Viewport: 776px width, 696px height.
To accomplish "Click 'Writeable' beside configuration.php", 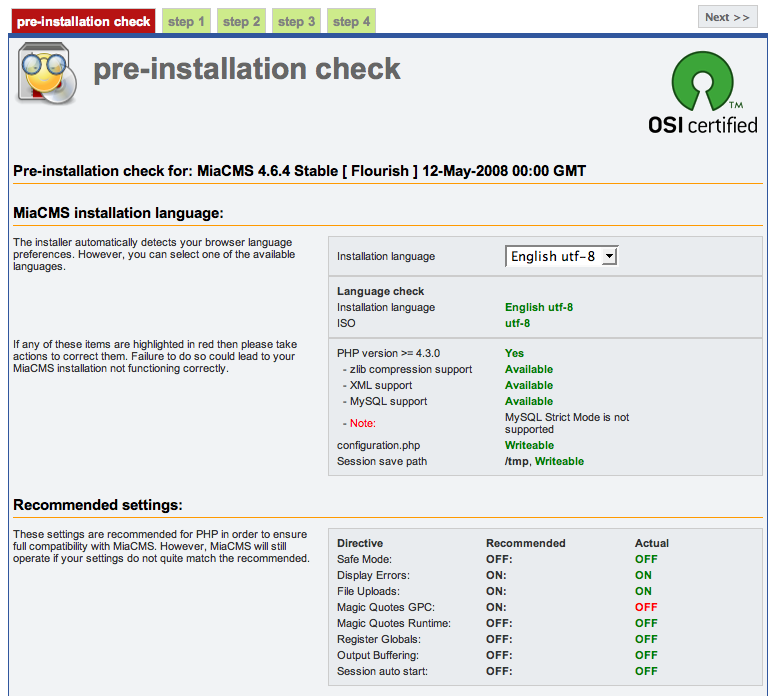I will [530, 445].
